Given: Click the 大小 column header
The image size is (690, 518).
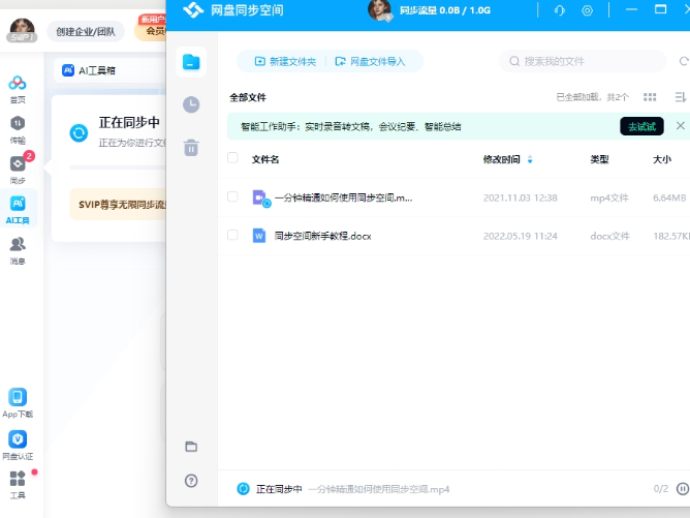Looking at the screenshot, I should [x=662, y=159].
